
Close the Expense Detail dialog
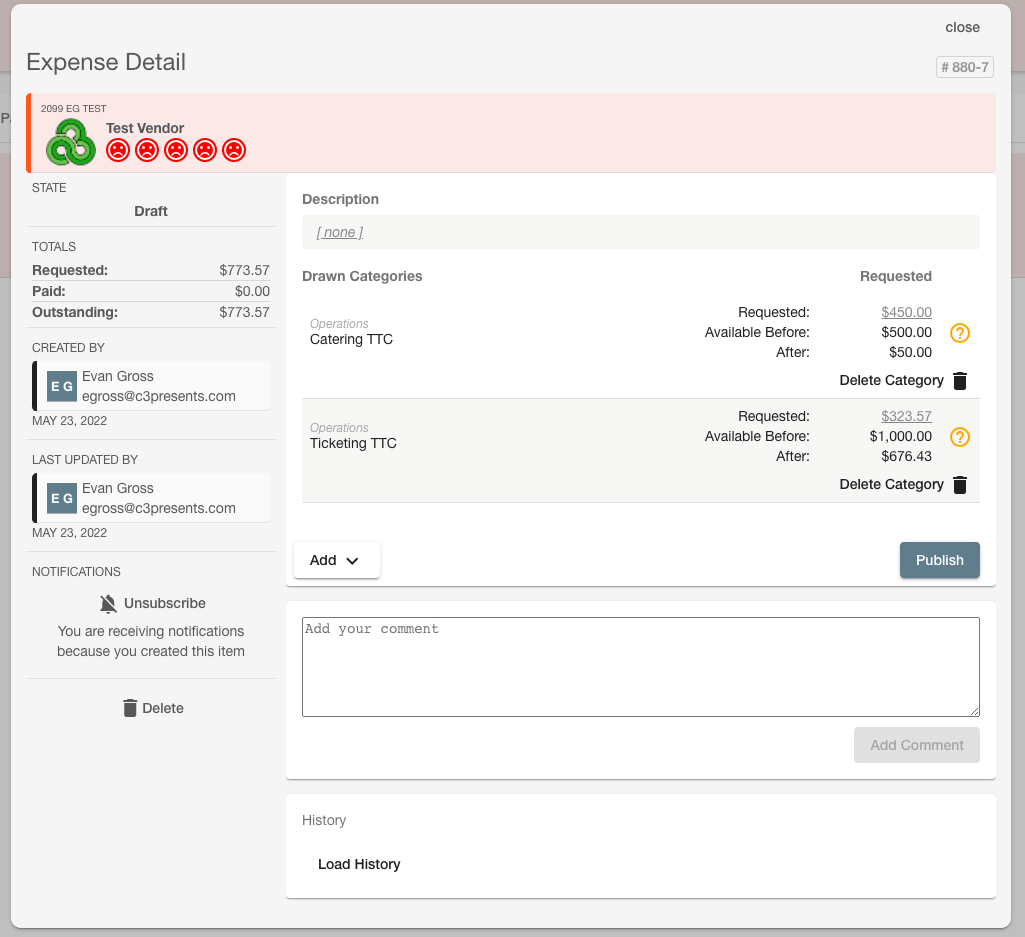pos(962,27)
